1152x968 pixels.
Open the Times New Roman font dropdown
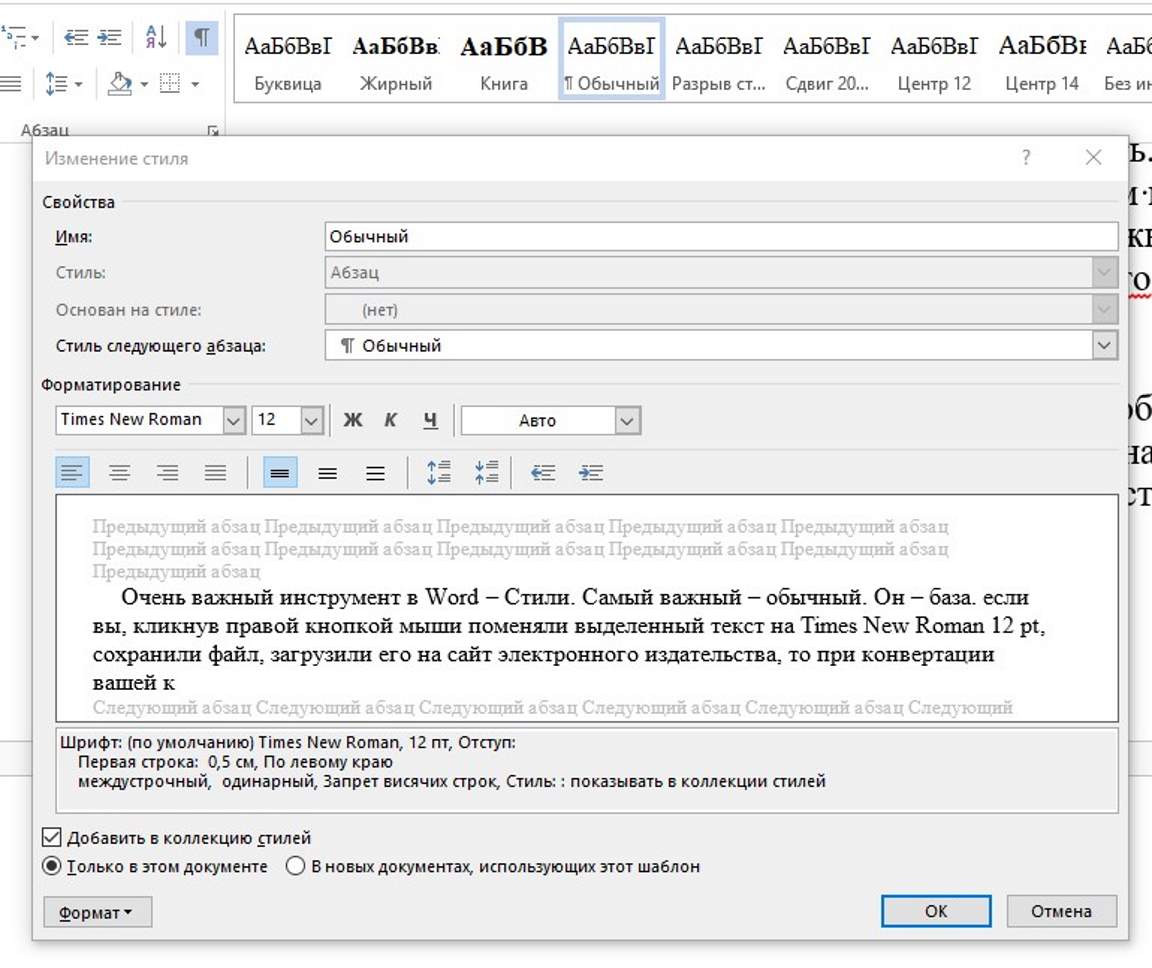pyautogui.click(x=233, y=420)
